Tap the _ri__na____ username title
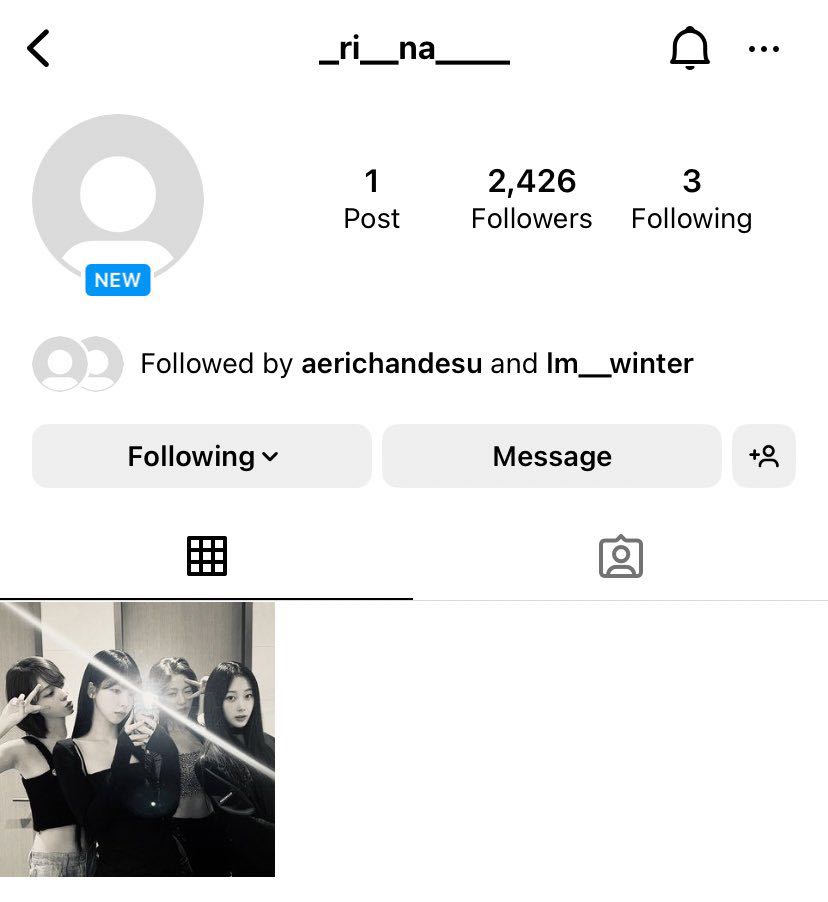Screen dimensions: 828x902 coord(414,49)
